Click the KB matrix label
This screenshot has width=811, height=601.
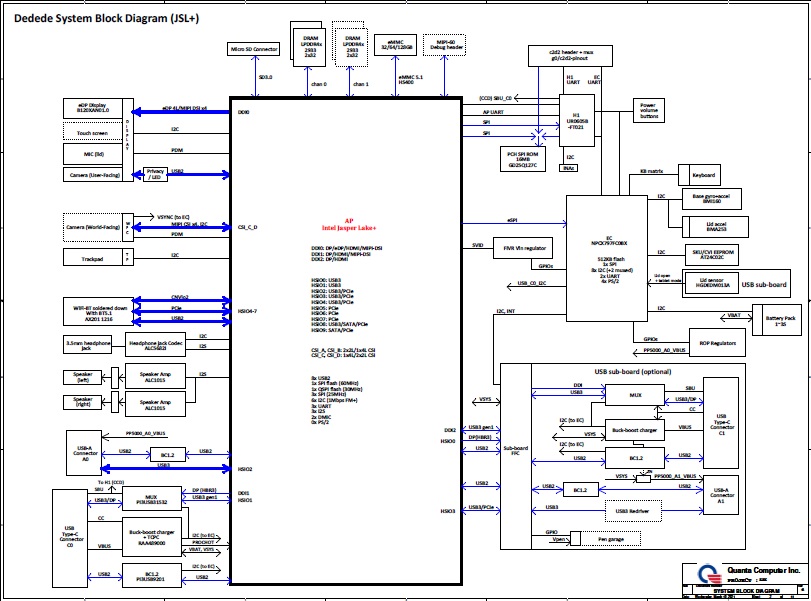[x=652, y=171]
